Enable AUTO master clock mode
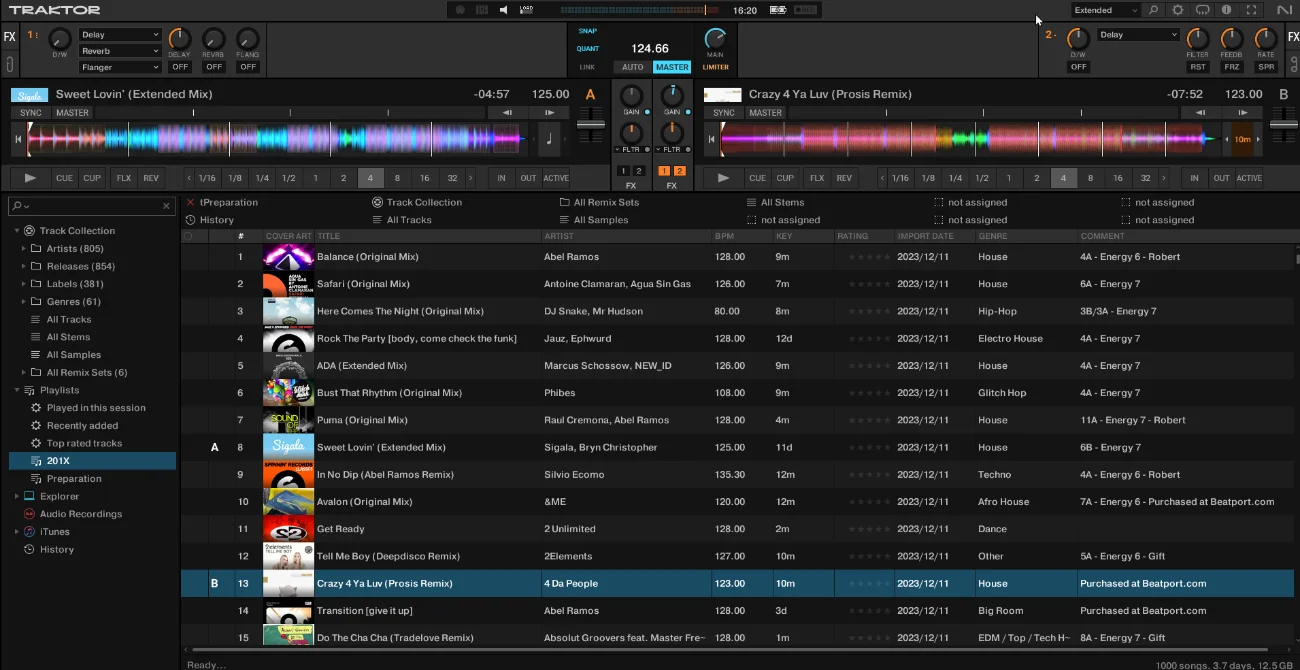1300x670 pixels. [x=633, y=67]
